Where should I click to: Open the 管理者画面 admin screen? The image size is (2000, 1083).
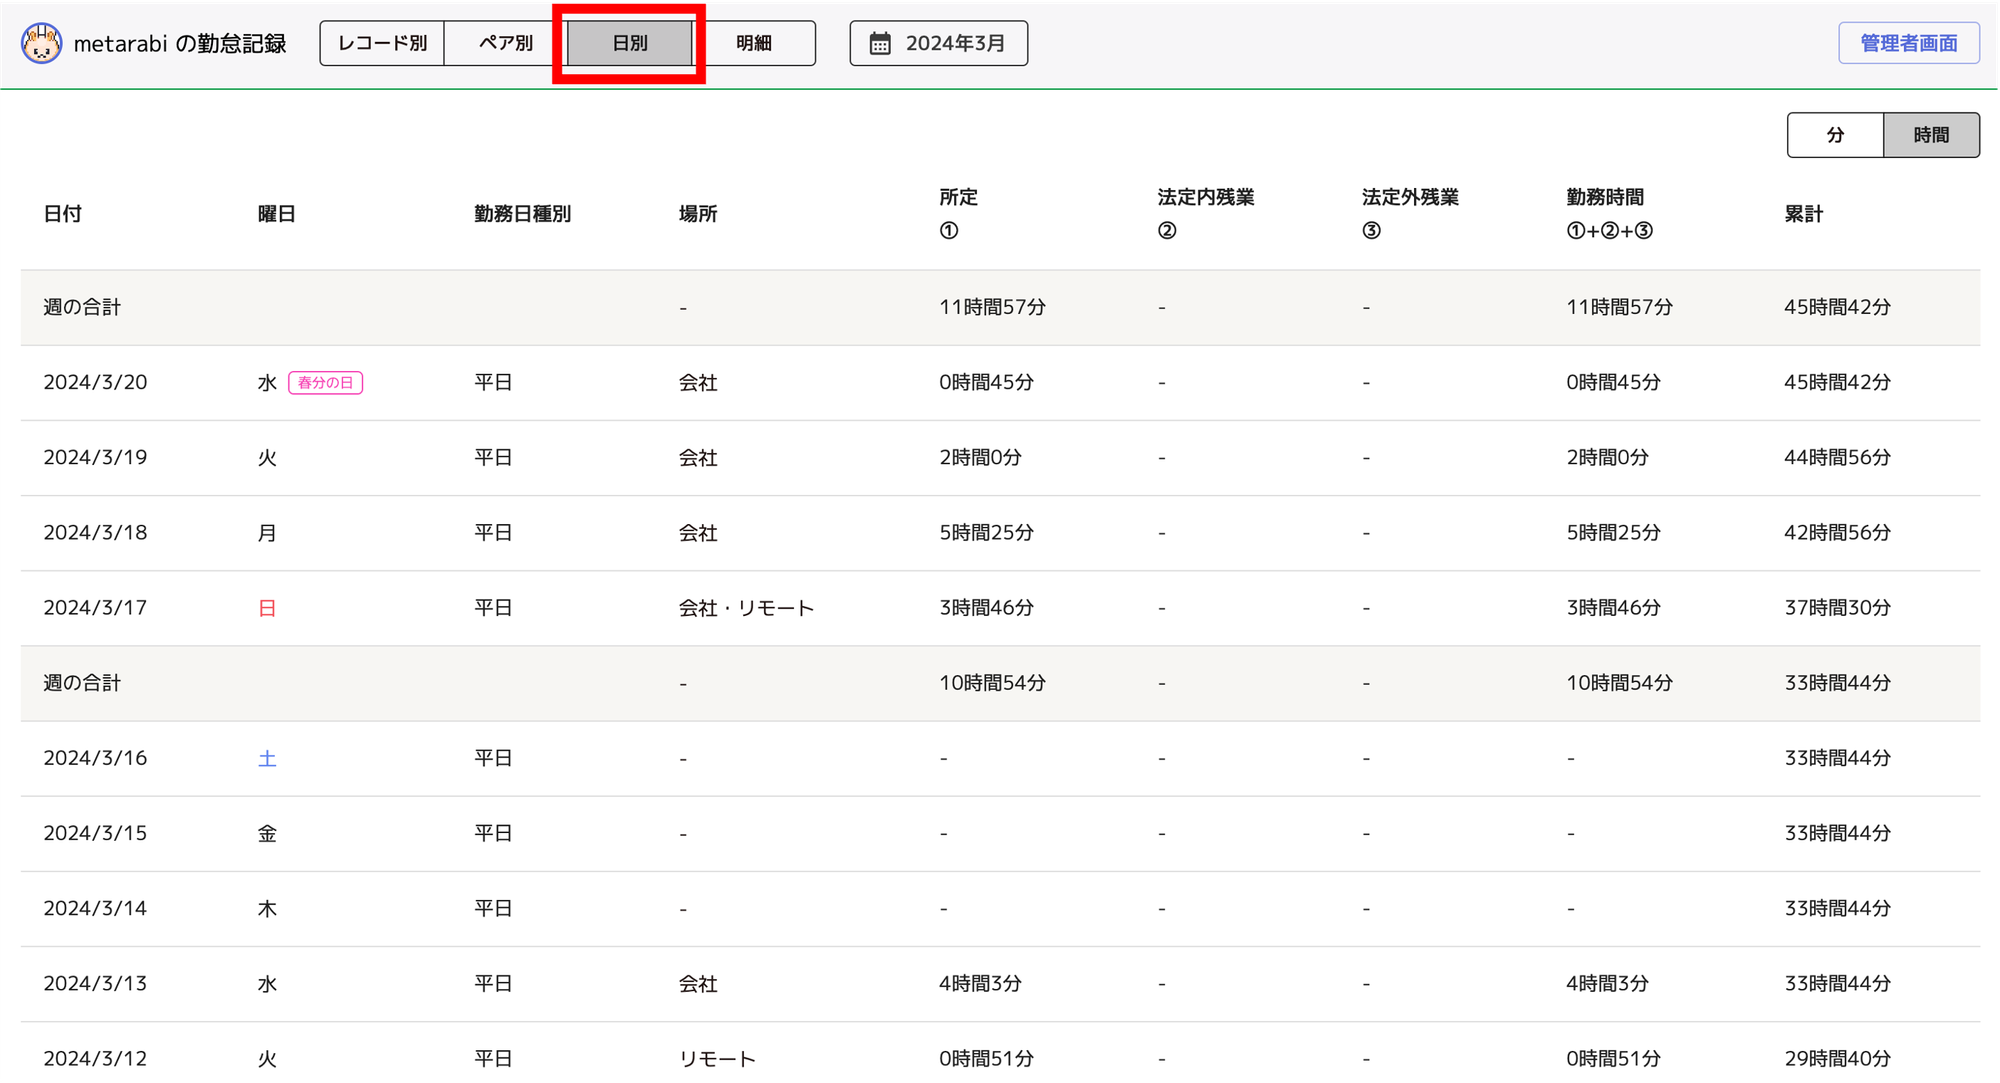pos(1908,43)
